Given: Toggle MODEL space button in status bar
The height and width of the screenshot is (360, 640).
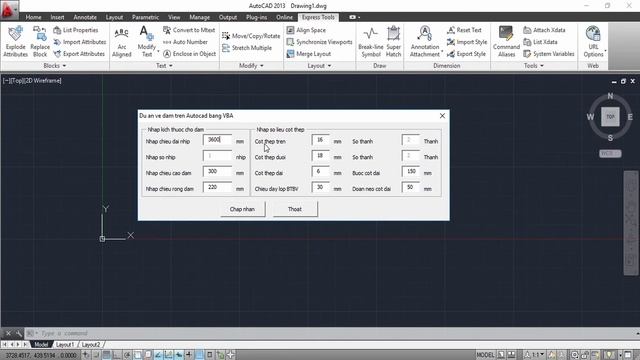Looking at the screenshot, I should pyautogui.click(x=485, y=355).
